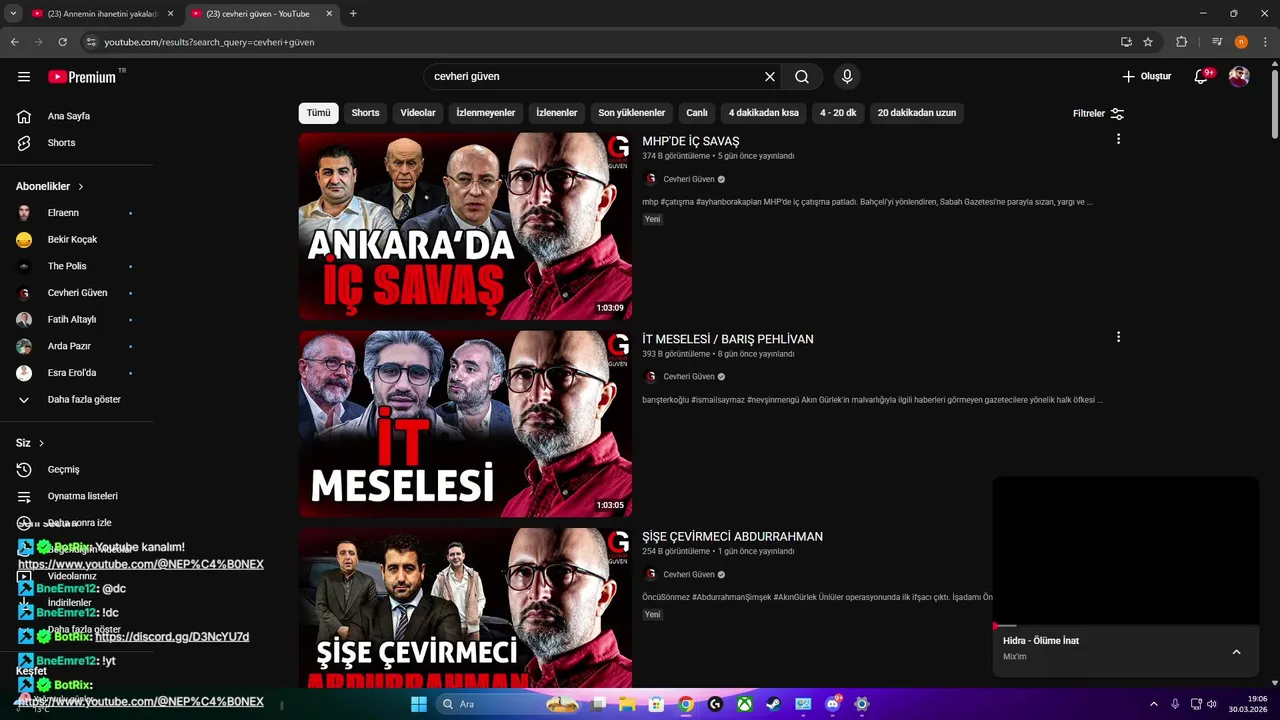Viewport: 1280px width, 720px height.
Task: Open MHP'DE İÇ SAVAŞ video title
Action: coord(691,141)
